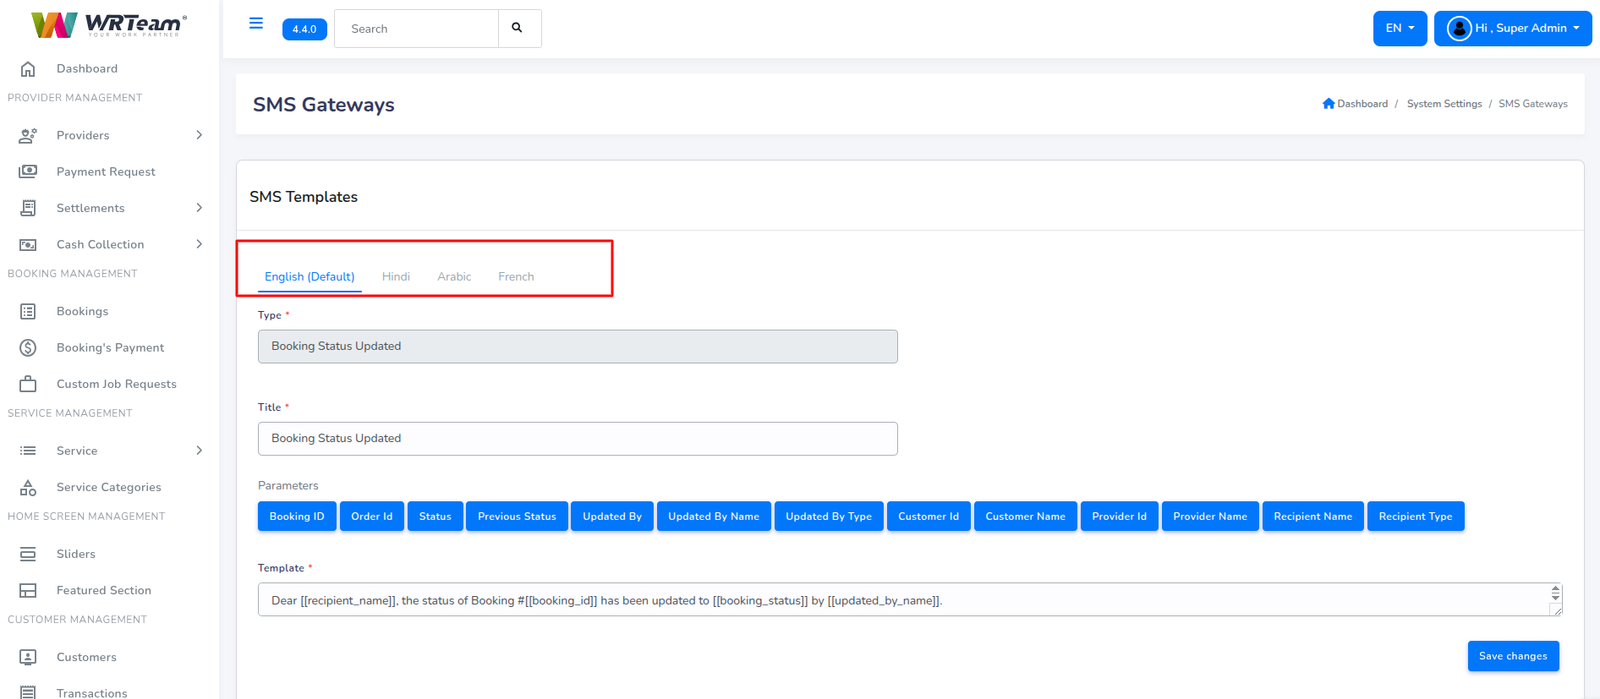This screenshot has height=699, width=1600.
Task: Click the Sliders icon in sidebar
Action: pyautogui.click(x=28, y=554)
